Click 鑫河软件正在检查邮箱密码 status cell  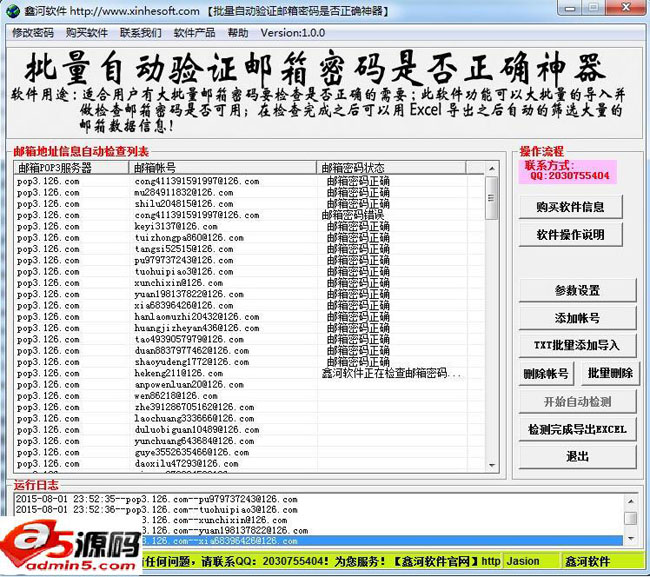pyautogui.click(x=391, y=373)
